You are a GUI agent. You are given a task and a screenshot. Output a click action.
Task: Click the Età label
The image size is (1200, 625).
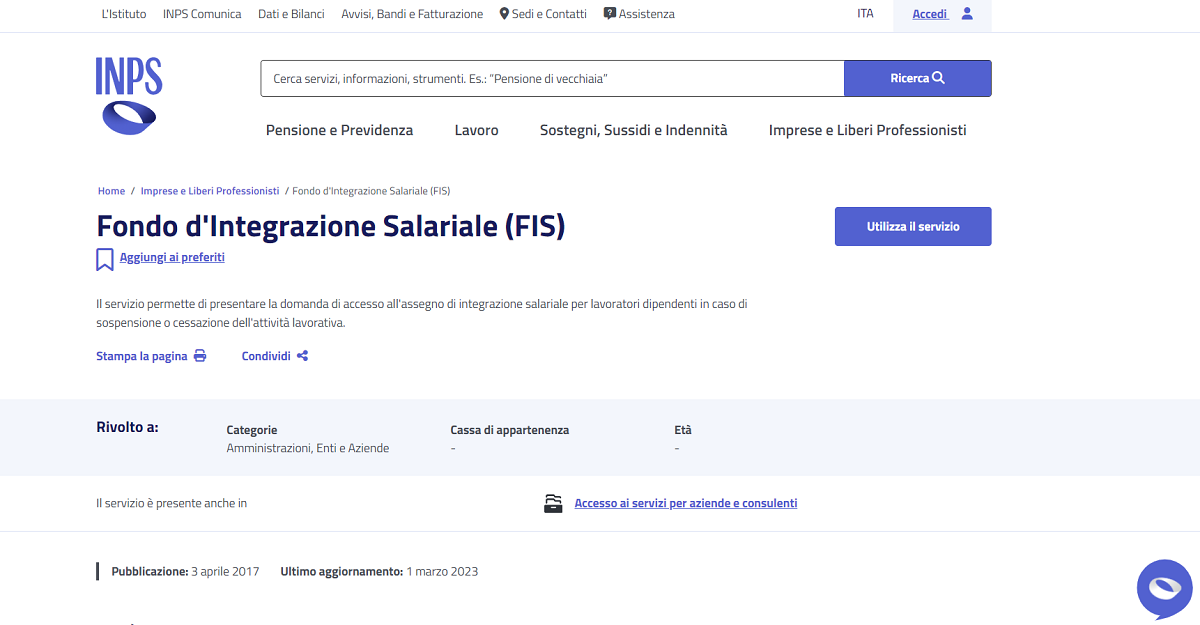[683, 430]
